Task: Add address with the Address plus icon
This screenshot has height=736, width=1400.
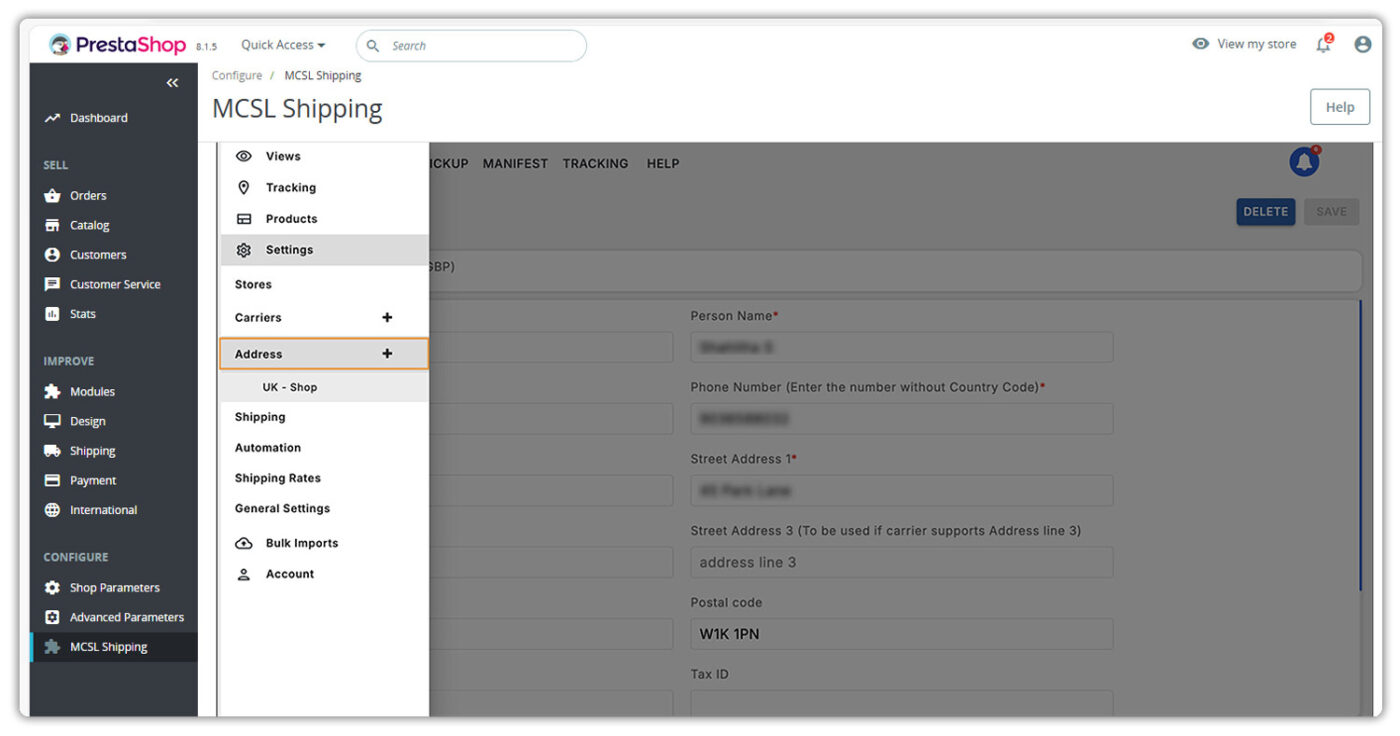Action: [387, 354]
